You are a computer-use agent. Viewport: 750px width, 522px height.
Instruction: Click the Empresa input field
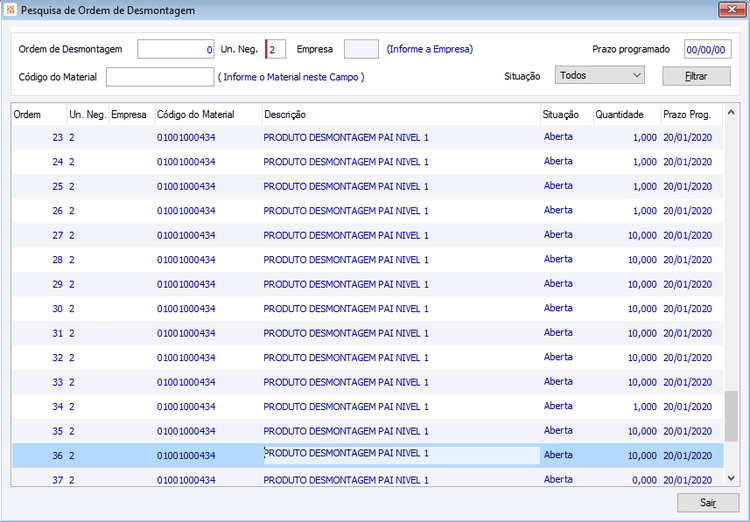(360, 49)
